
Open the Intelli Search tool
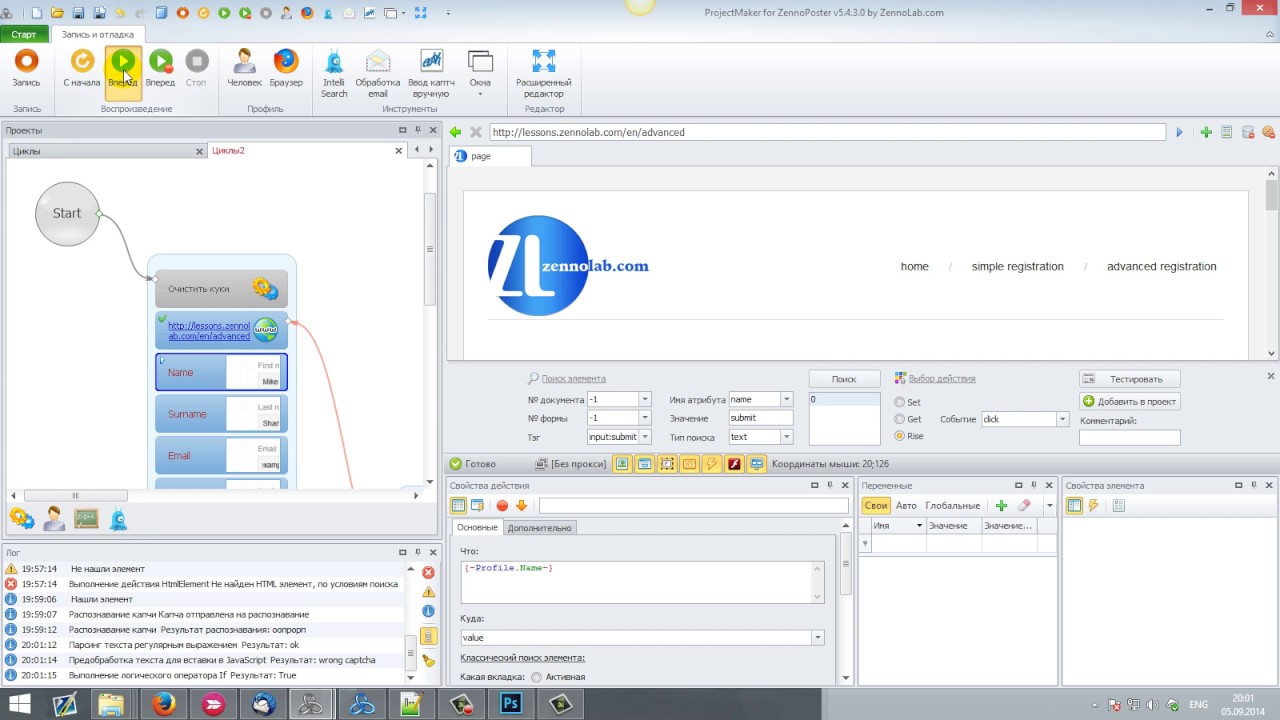[334, 74]
